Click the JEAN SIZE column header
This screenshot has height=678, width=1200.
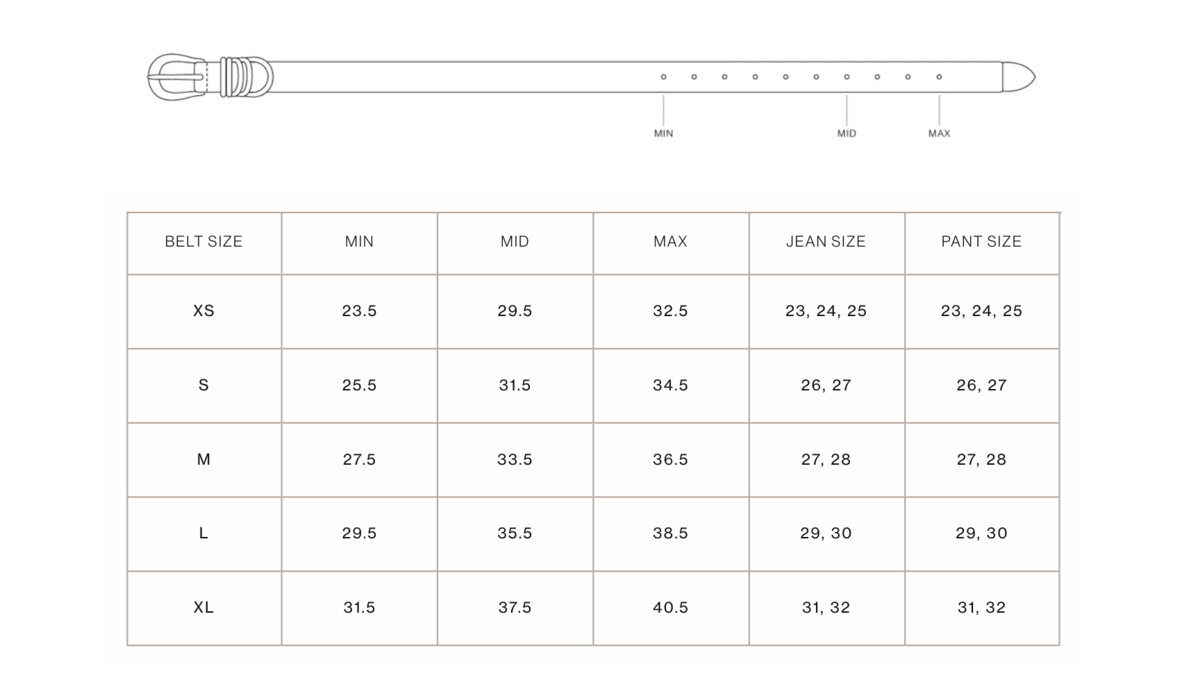pos(826,242)
